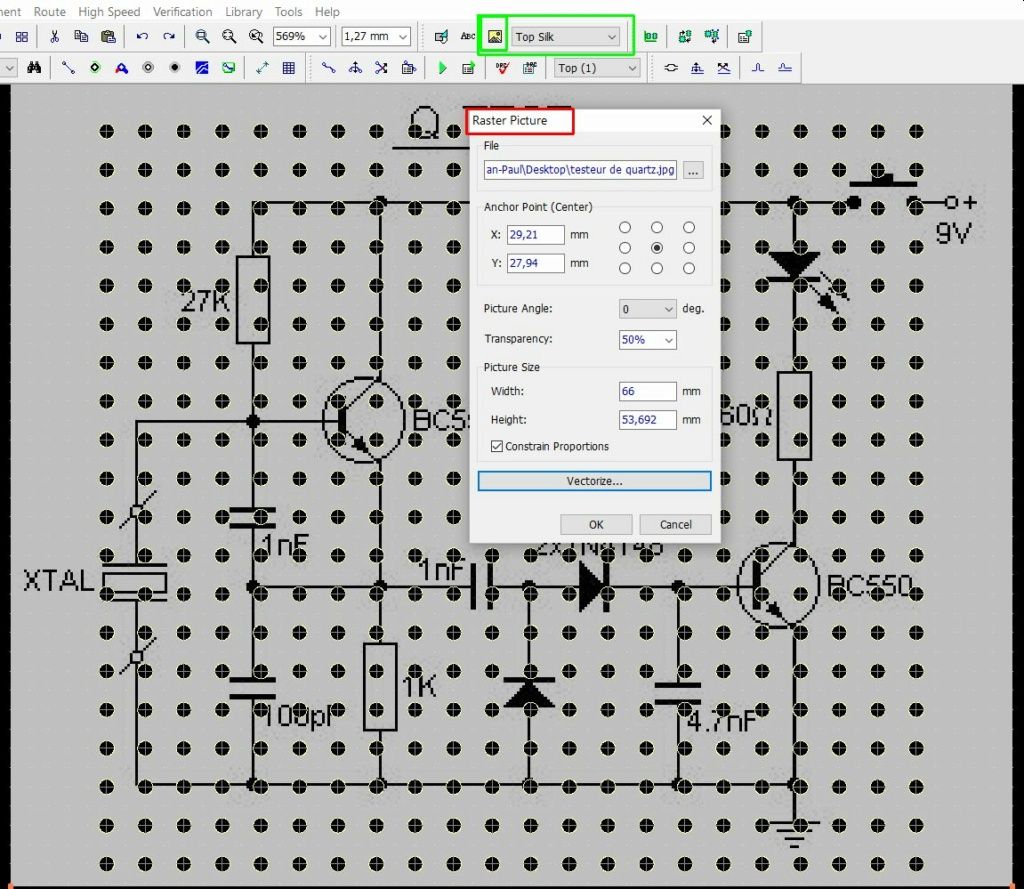Click the anchor X coordinate field
The width and height of the screenshot is (1024, 889).
536,234
